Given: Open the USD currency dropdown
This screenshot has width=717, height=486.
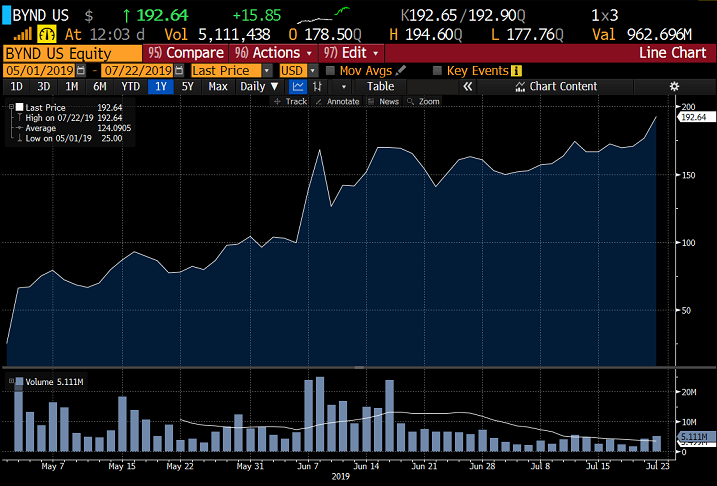Looking at the screenshot, I should [x=313, y=71].
